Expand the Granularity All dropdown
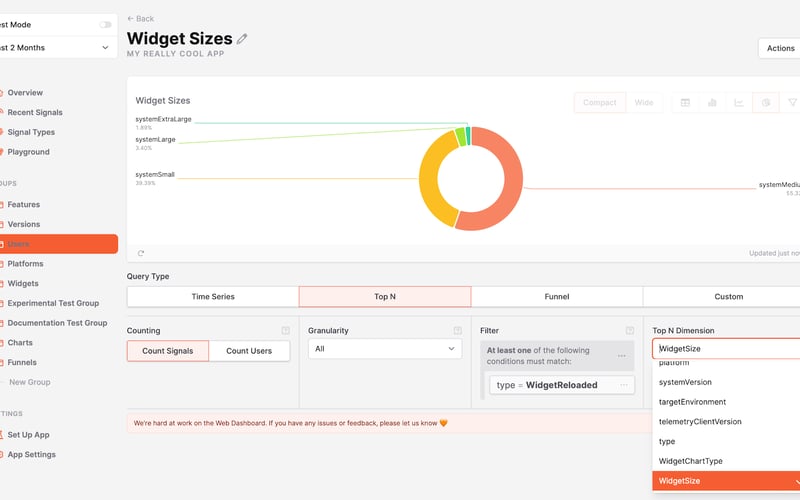The width and height of the screenshot is (800, 500). (x=385, y=349)
